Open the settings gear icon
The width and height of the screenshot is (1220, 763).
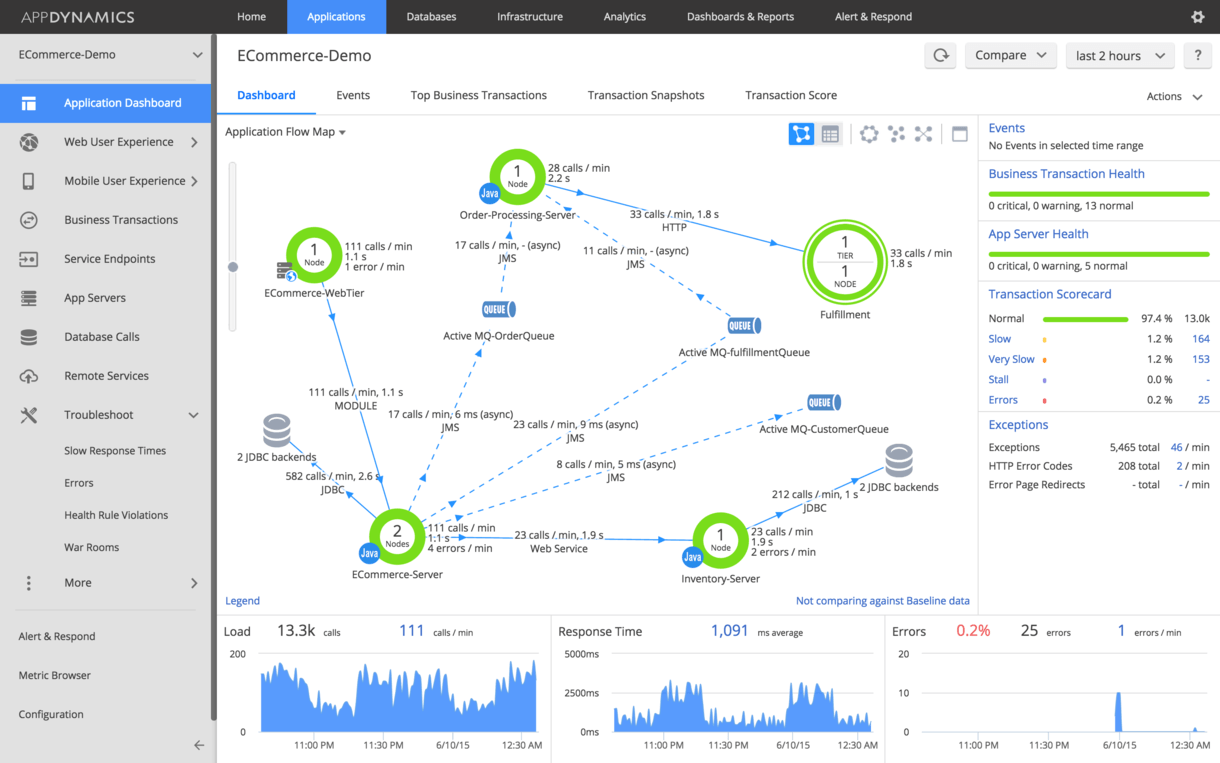[x=1197, y=17]
